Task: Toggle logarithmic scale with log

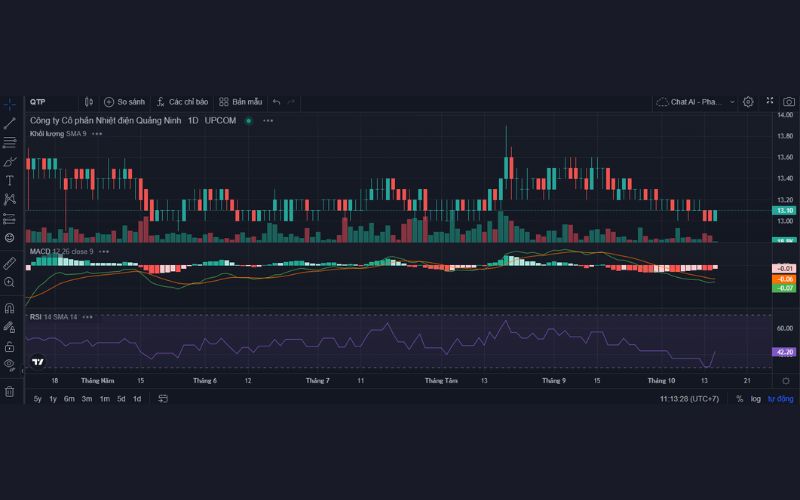Action: tap(756, 399)
